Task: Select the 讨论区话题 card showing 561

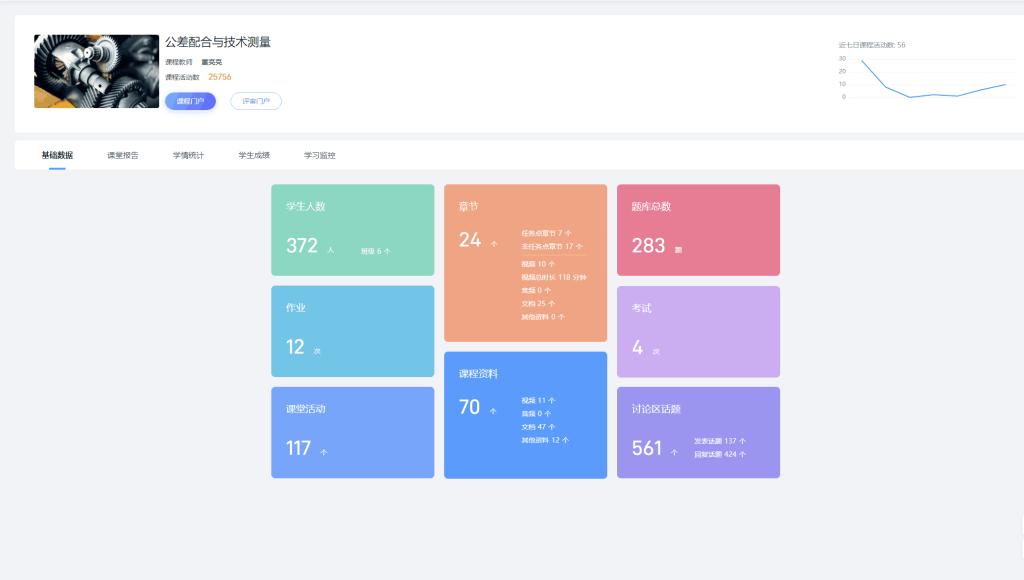Action: pos(698,432)
